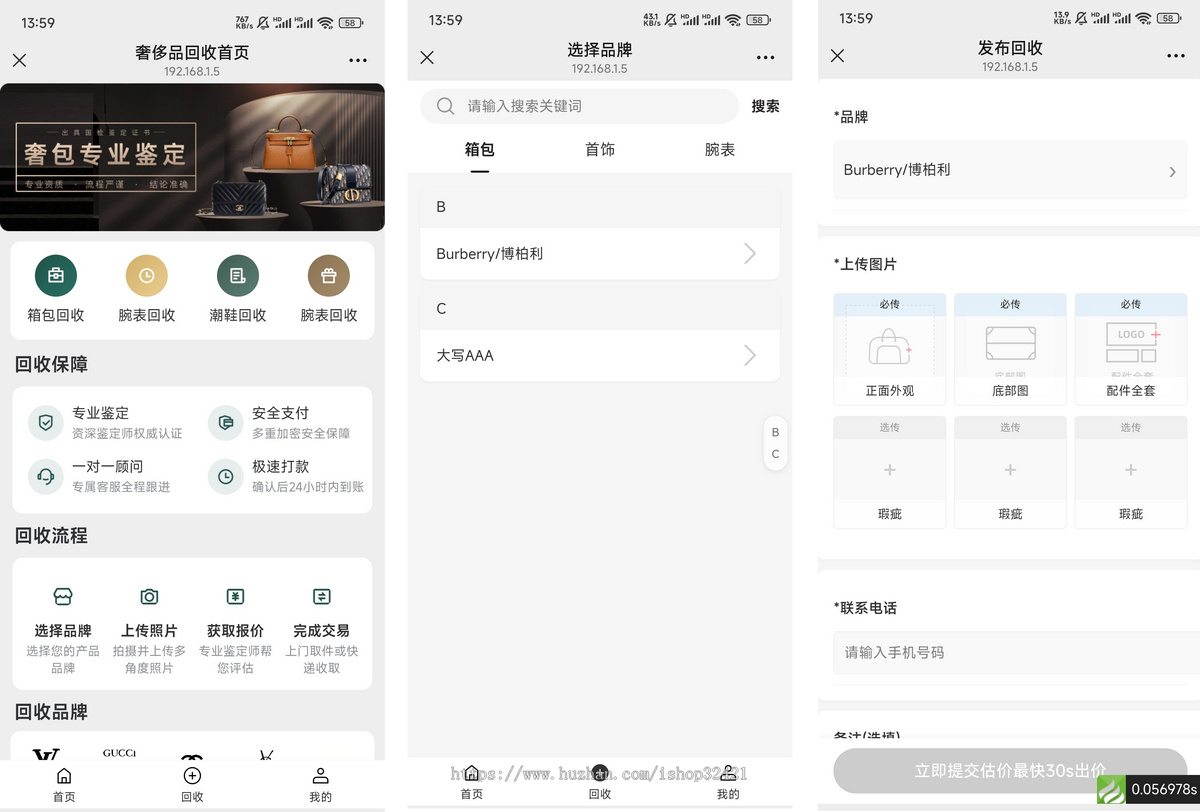Click 极速打款 text label

click(x=280, y=467)
